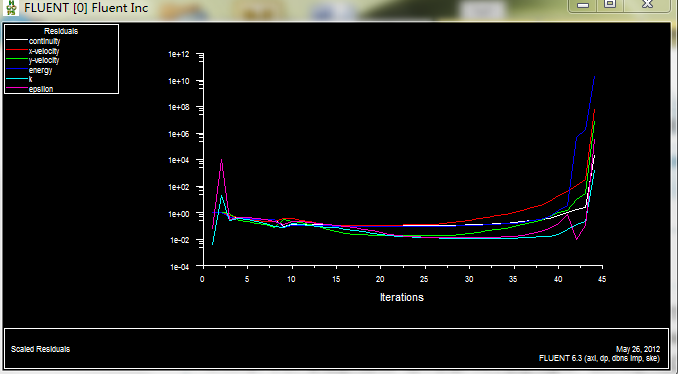Click the 'Scaled Residuals' caption
678x374 pixels.
40,349
